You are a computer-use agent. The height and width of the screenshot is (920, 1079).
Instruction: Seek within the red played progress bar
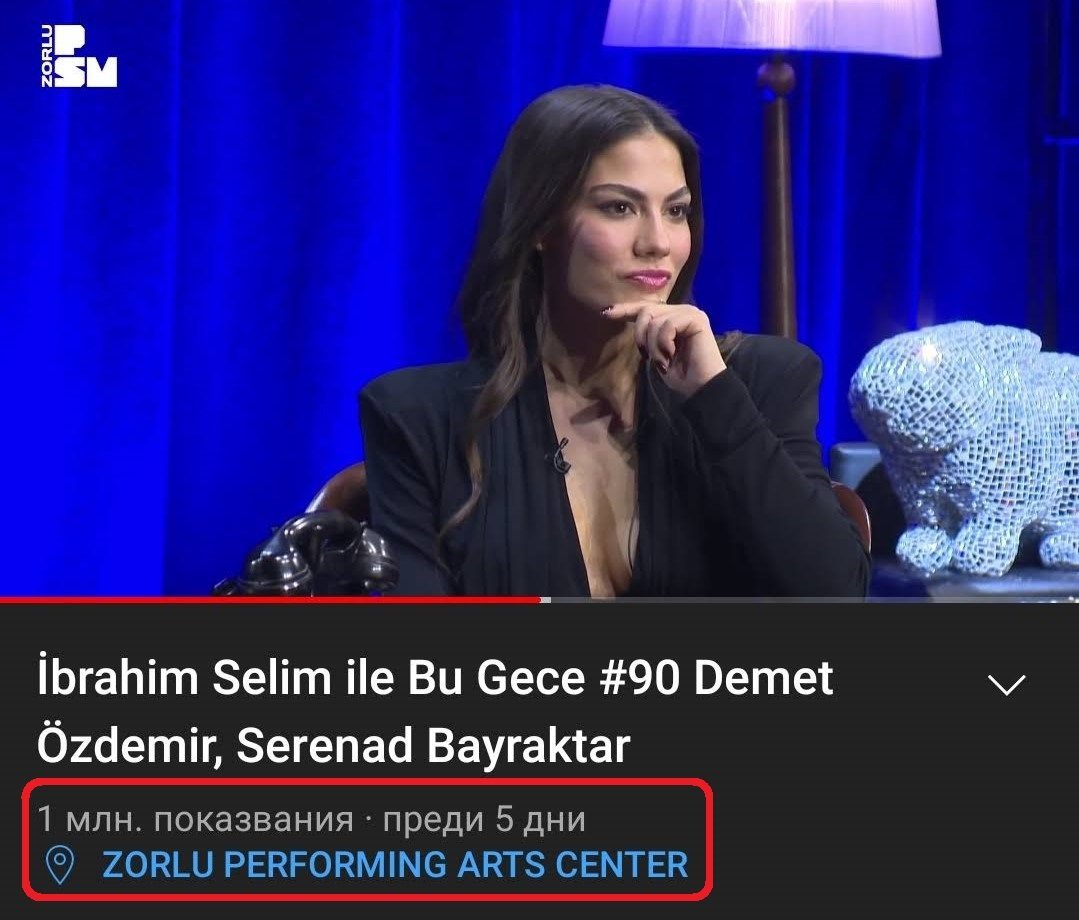pyautogui.click(x=270, y=600)
